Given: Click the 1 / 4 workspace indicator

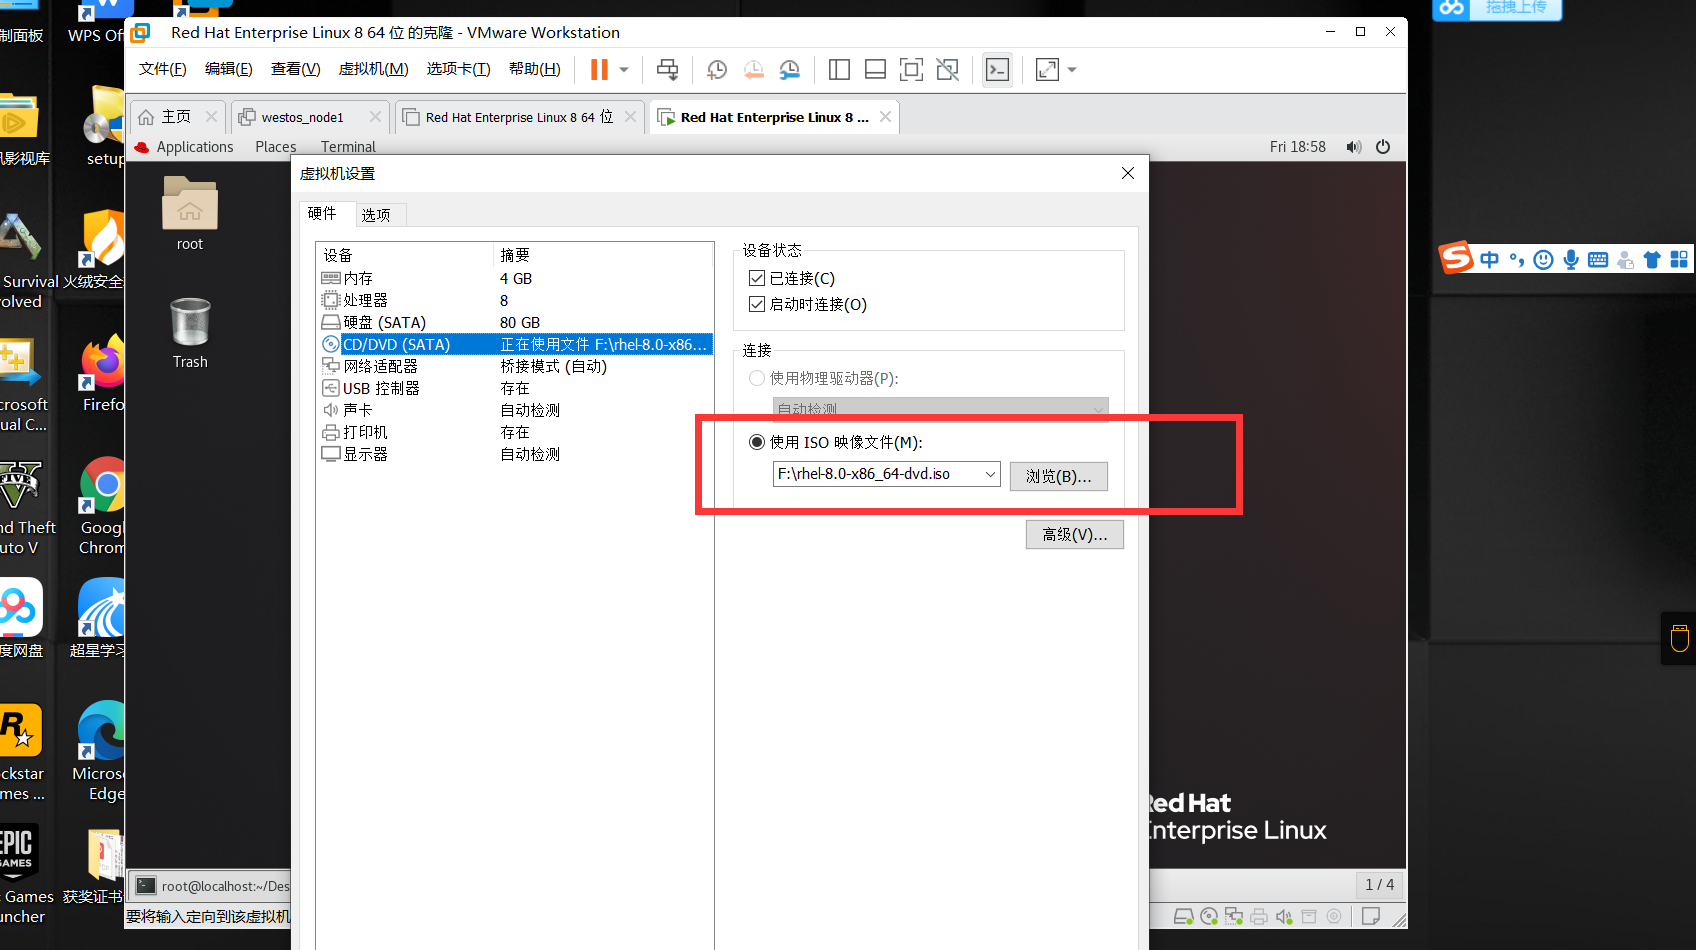Looking at the screenshot, I should [x=1379, y=884].
